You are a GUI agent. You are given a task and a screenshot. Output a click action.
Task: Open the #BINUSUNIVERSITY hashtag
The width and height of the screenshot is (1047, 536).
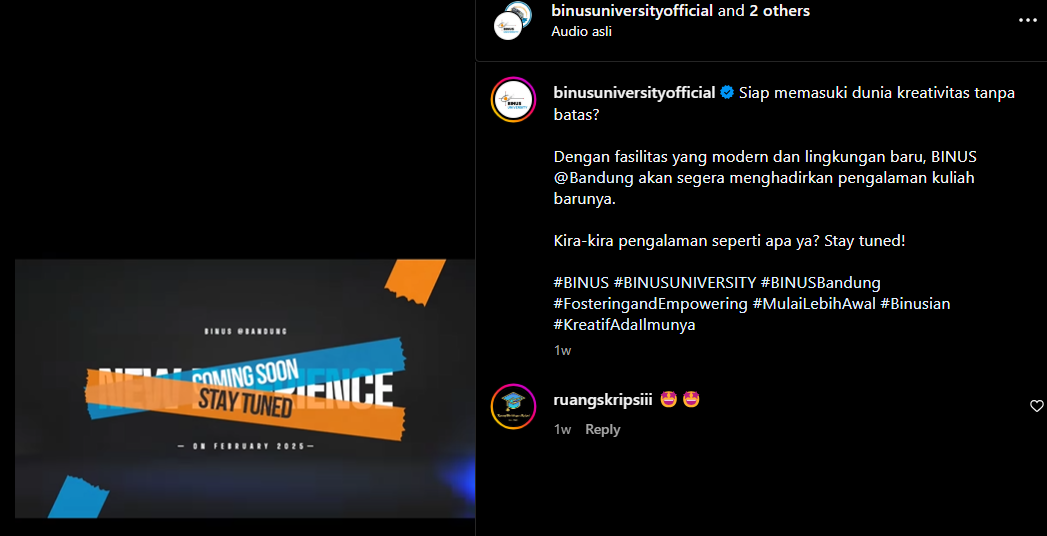pyautogui.click(x=684, y=282)
